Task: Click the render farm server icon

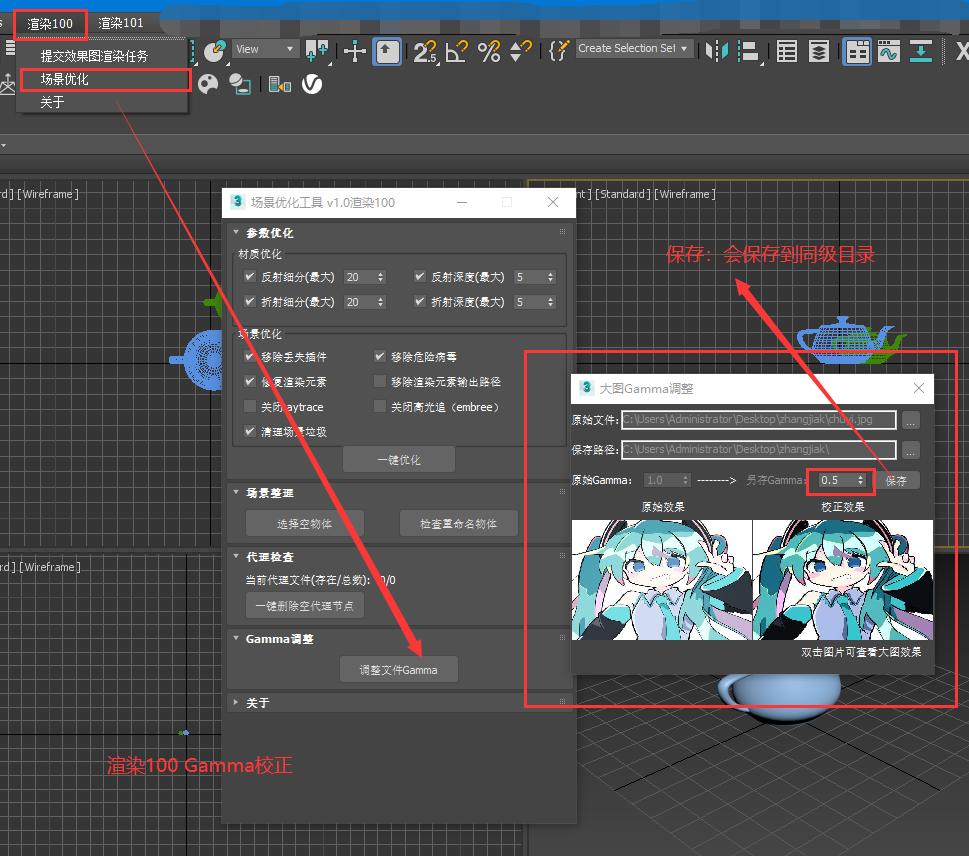Action: (x=280, y=84)
